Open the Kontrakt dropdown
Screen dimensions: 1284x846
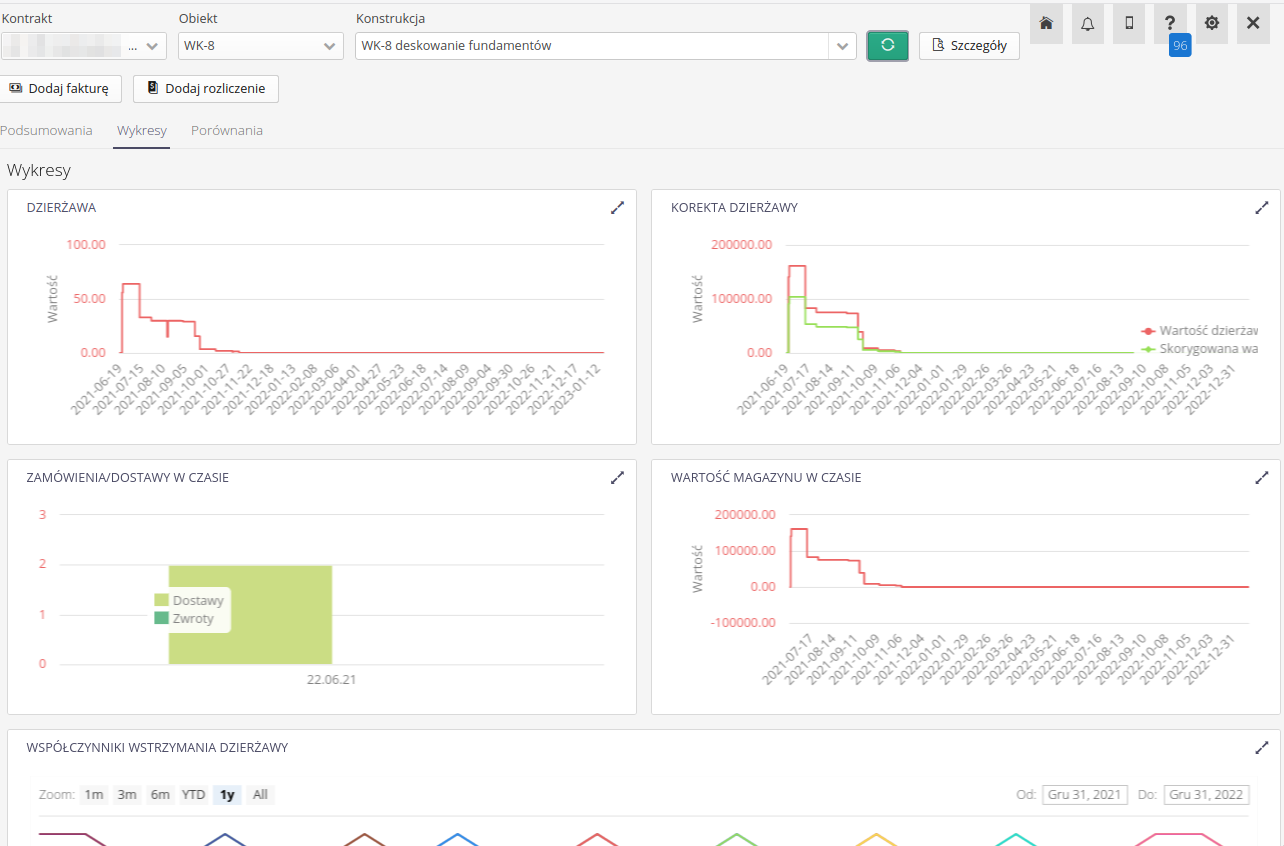point(83,46)
